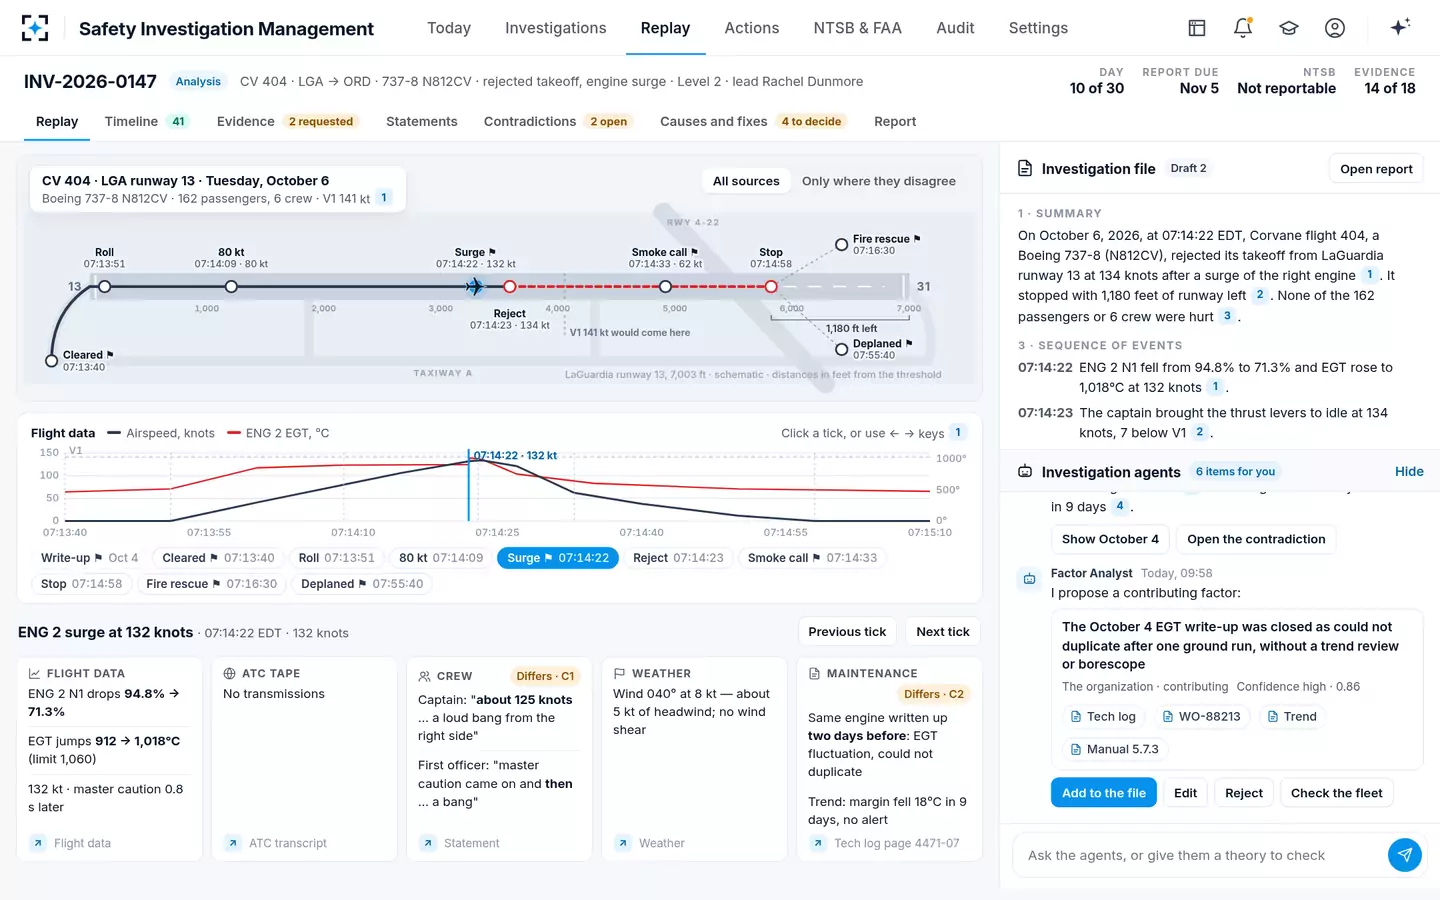1440x900 pixels.
Task: Open the Manual 5.7.3 chip
Action: click(1114, 749)
